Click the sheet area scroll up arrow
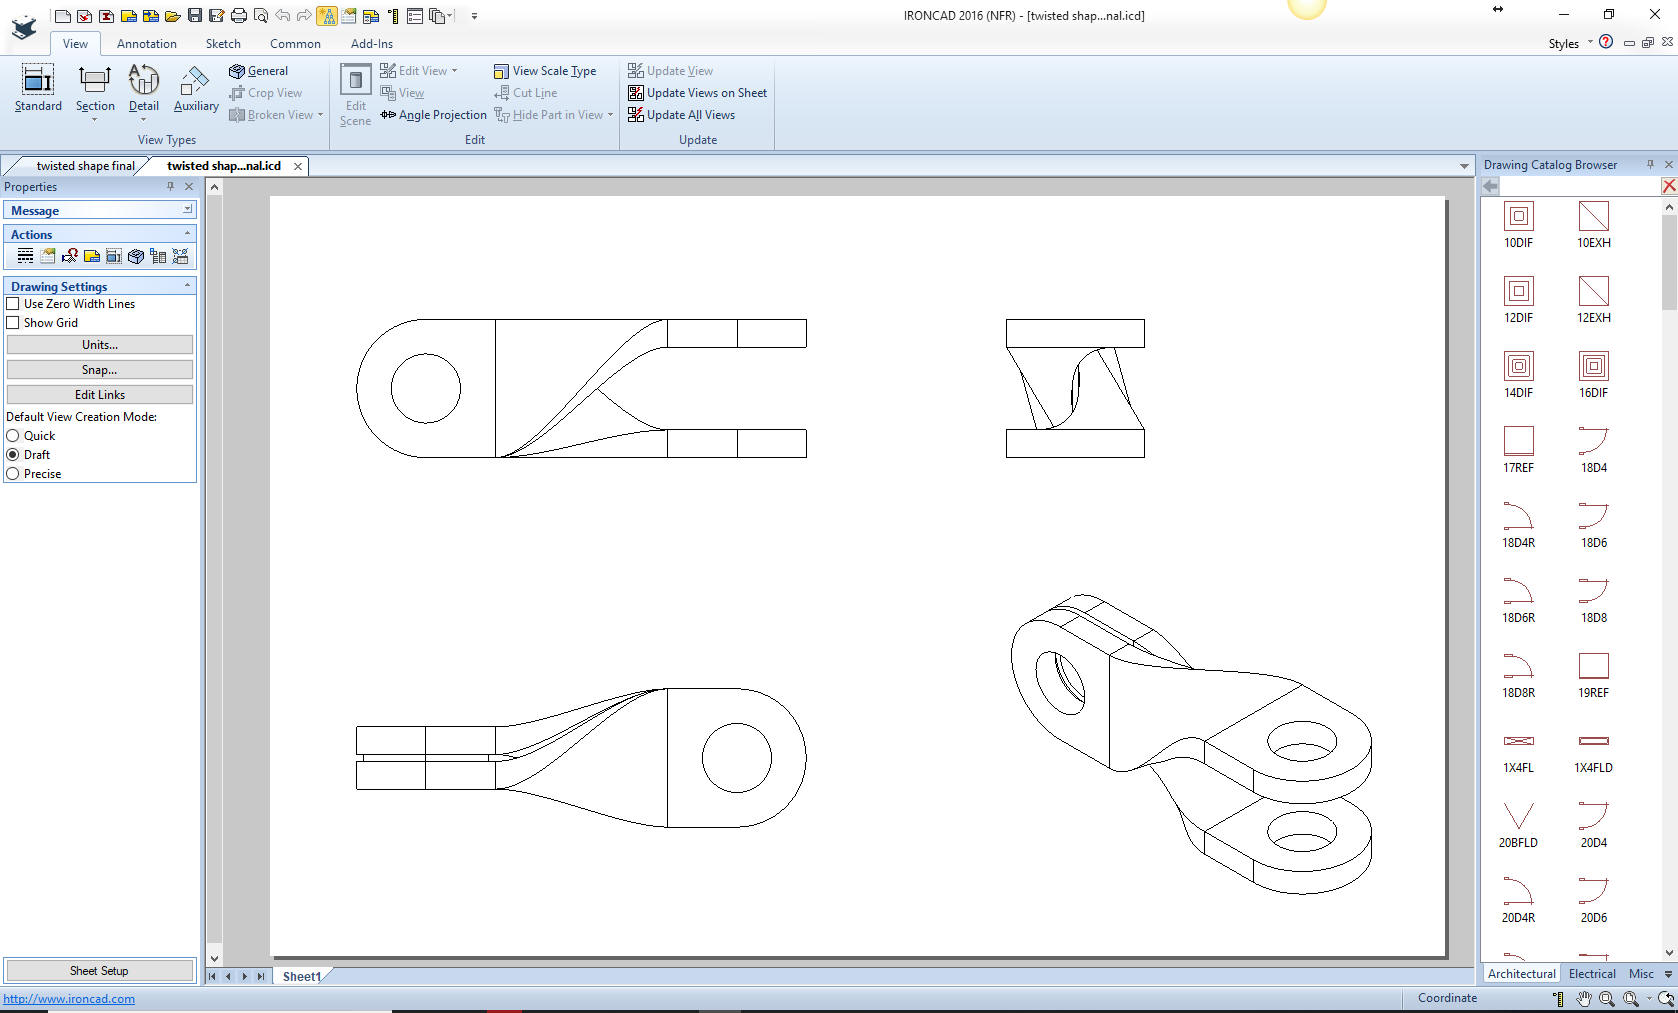 click(214, 187)
